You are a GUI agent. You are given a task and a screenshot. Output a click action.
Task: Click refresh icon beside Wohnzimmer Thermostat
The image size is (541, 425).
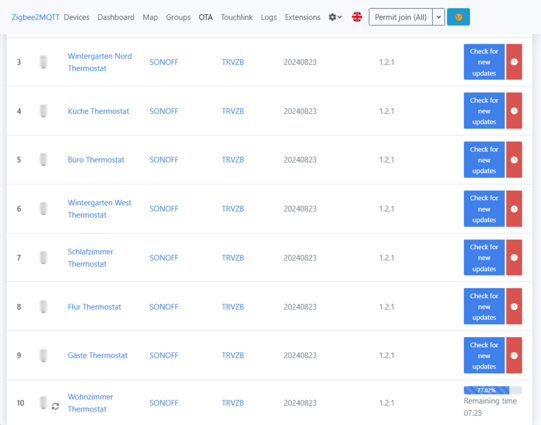click(x=55, y=406)
